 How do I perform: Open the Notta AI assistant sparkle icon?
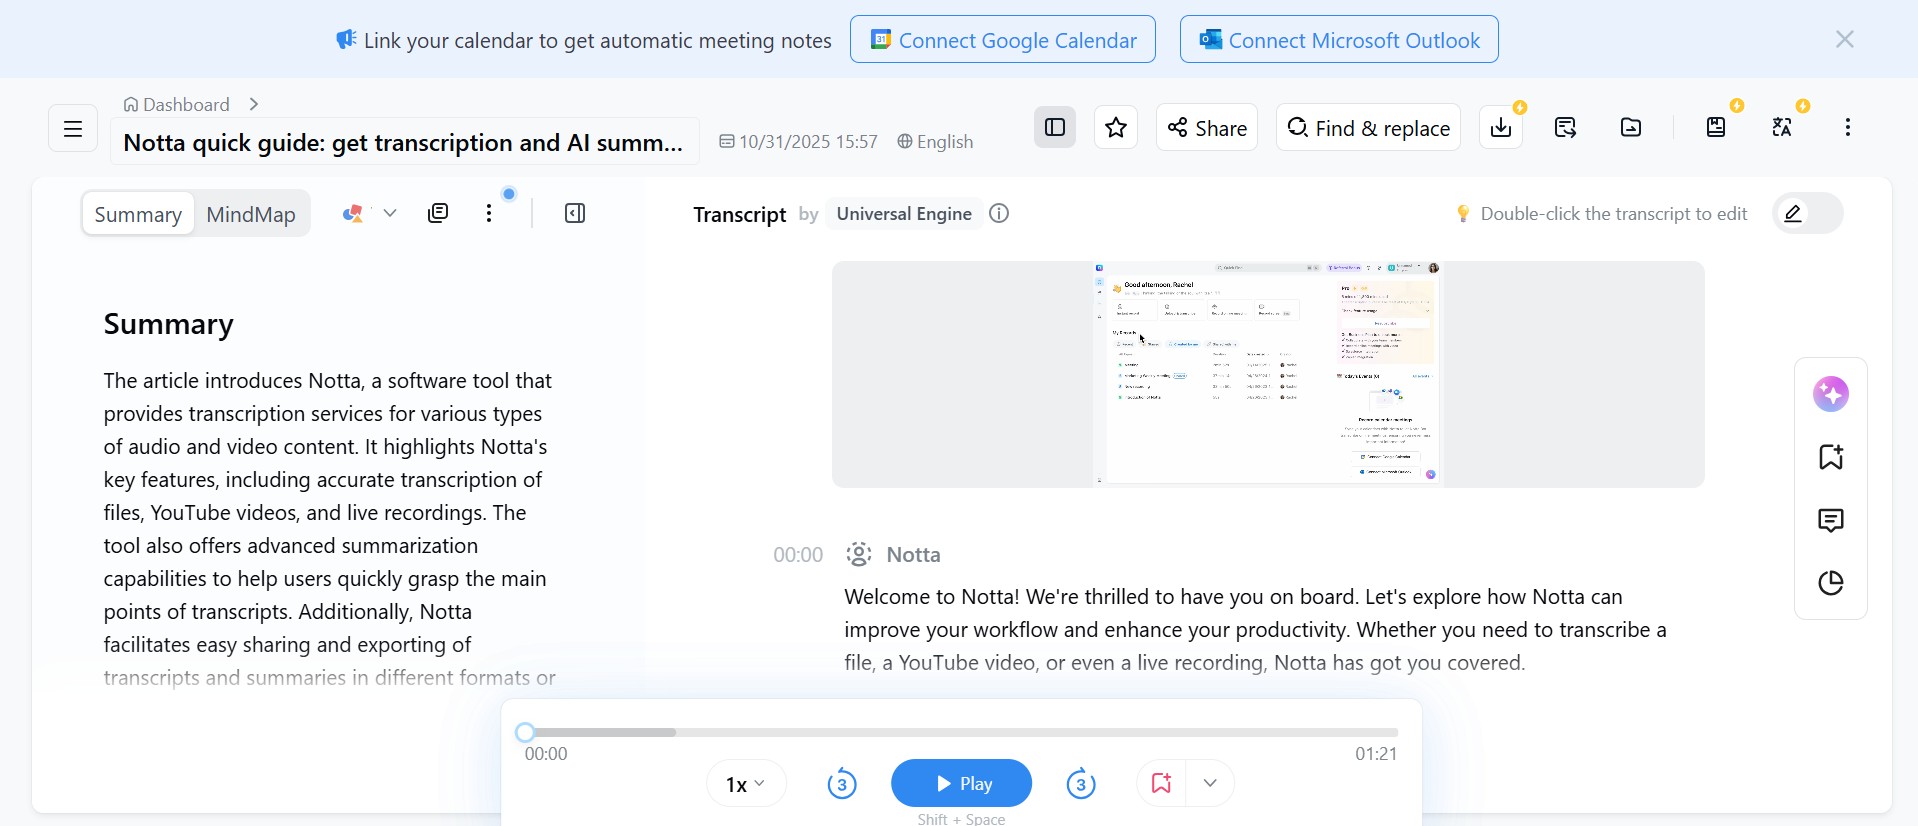point(1831,394)
